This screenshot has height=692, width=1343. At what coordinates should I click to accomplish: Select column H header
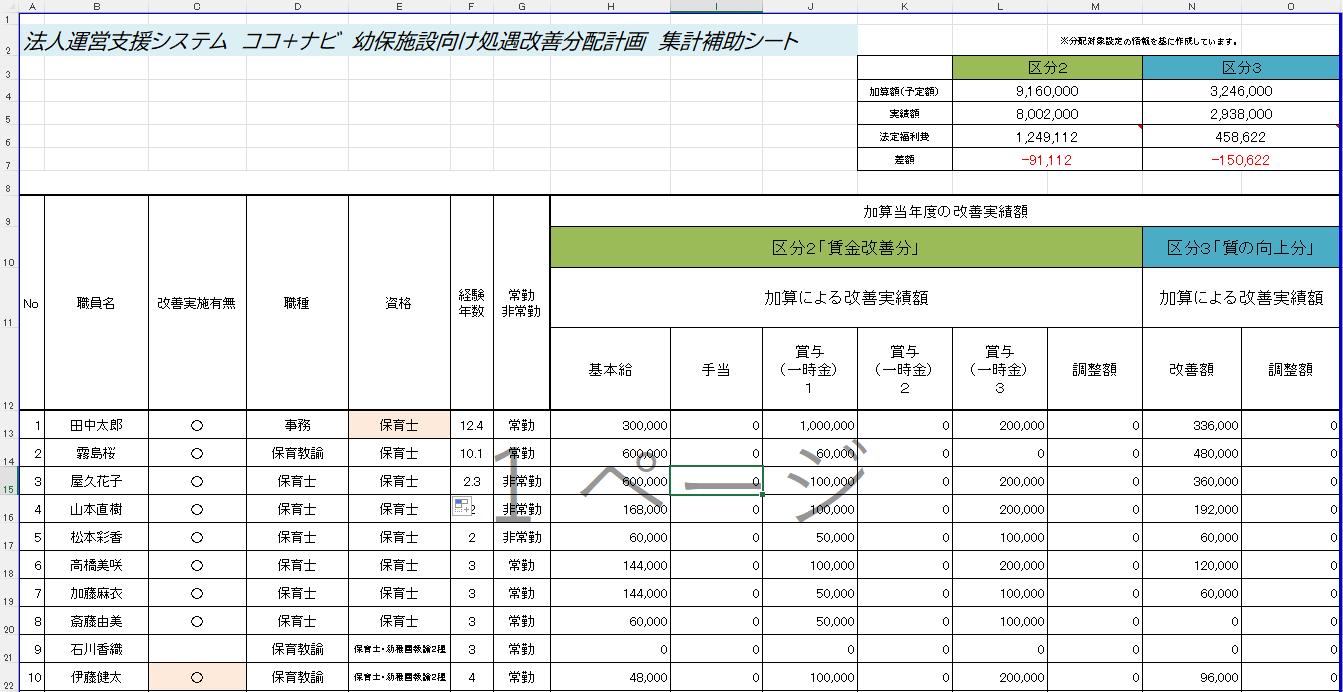610,6
